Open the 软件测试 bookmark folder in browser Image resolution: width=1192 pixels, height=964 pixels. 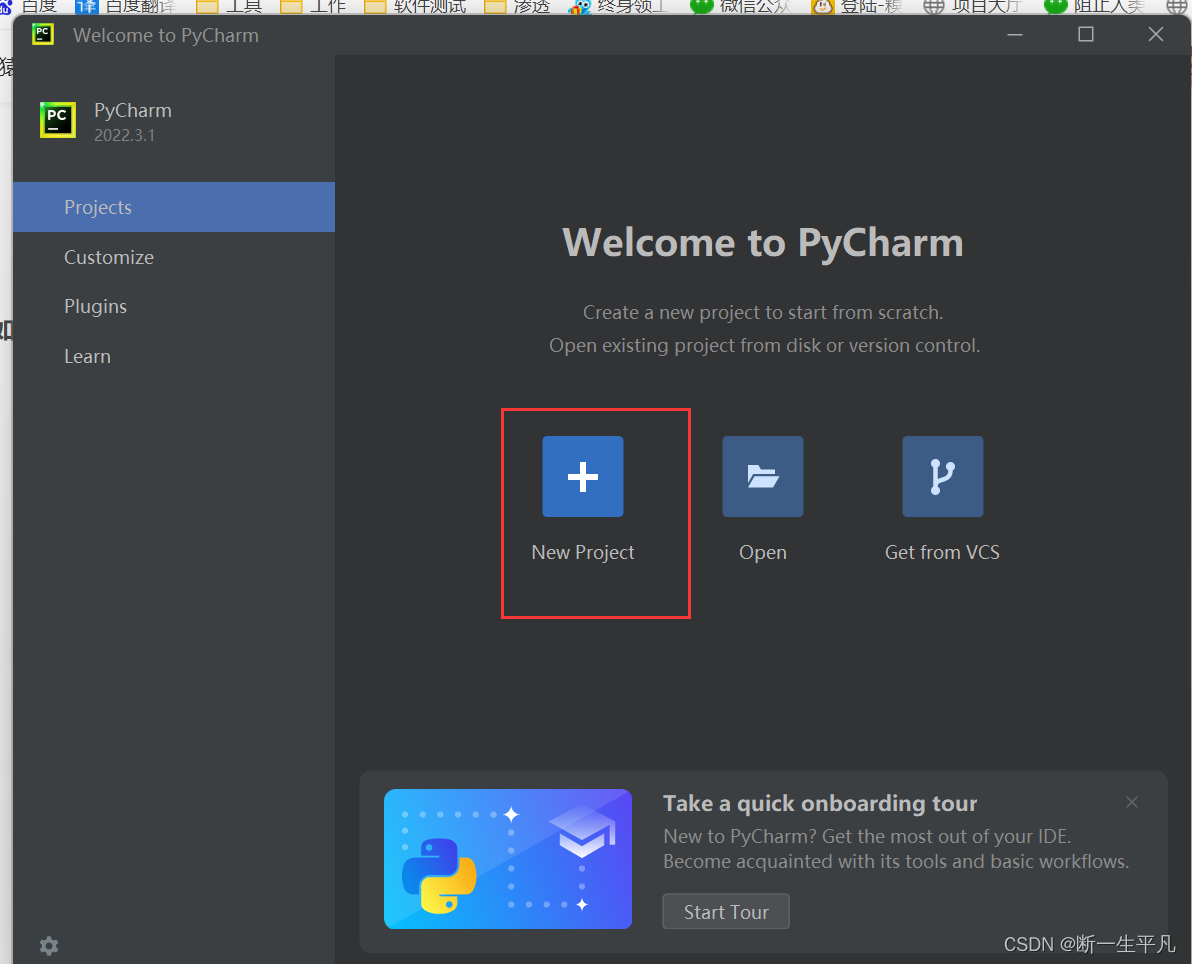coord(415,7)
